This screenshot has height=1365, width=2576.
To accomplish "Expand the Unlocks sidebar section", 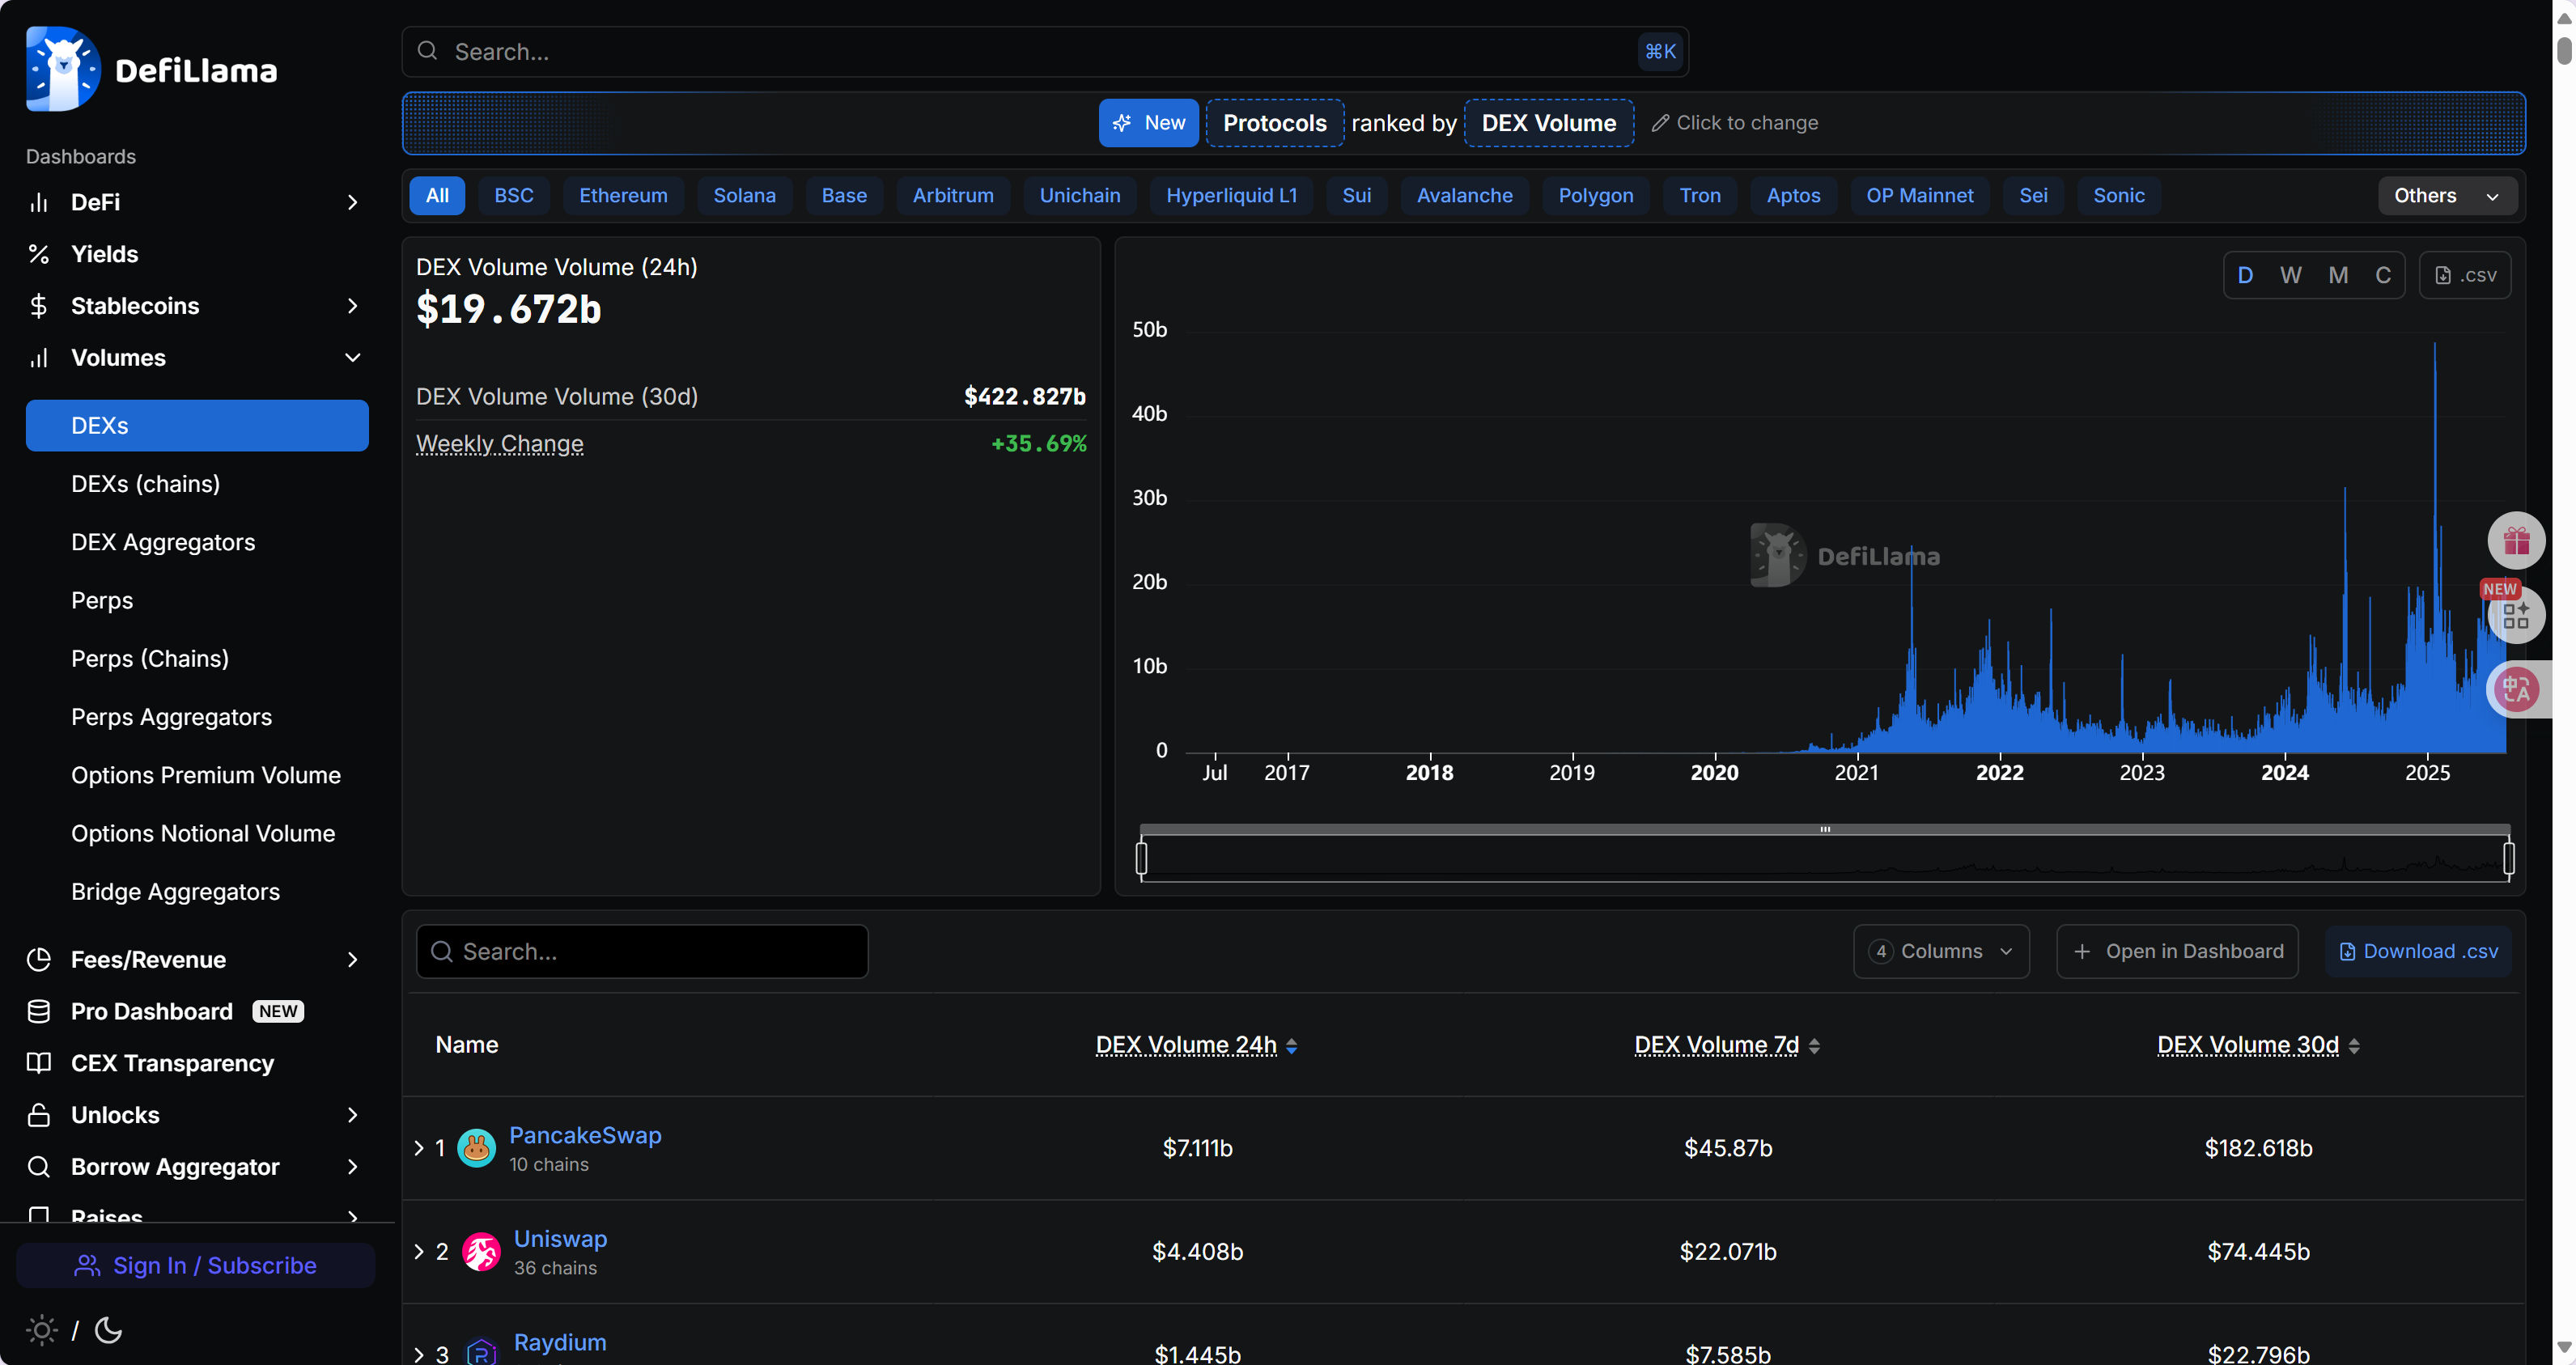I will [352, 1115].
